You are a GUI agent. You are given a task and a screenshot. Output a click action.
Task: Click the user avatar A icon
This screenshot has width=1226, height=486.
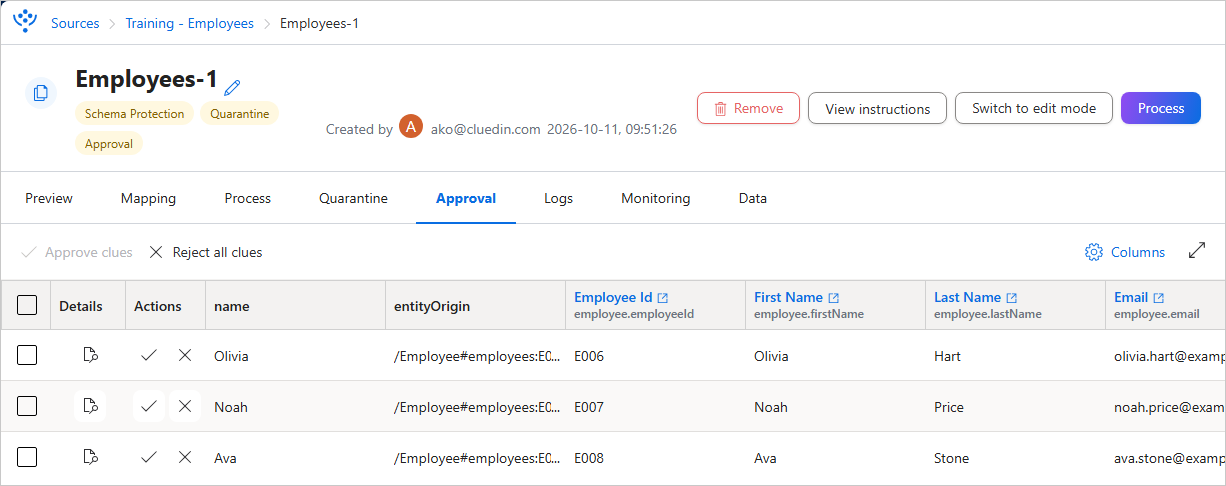pyautogui.click(x=411, y=128)
